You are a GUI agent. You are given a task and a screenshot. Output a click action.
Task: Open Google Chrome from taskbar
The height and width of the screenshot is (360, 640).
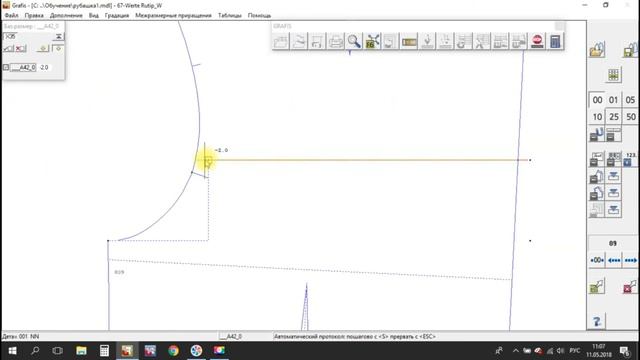pyautogui.click(x=173, y=351)
